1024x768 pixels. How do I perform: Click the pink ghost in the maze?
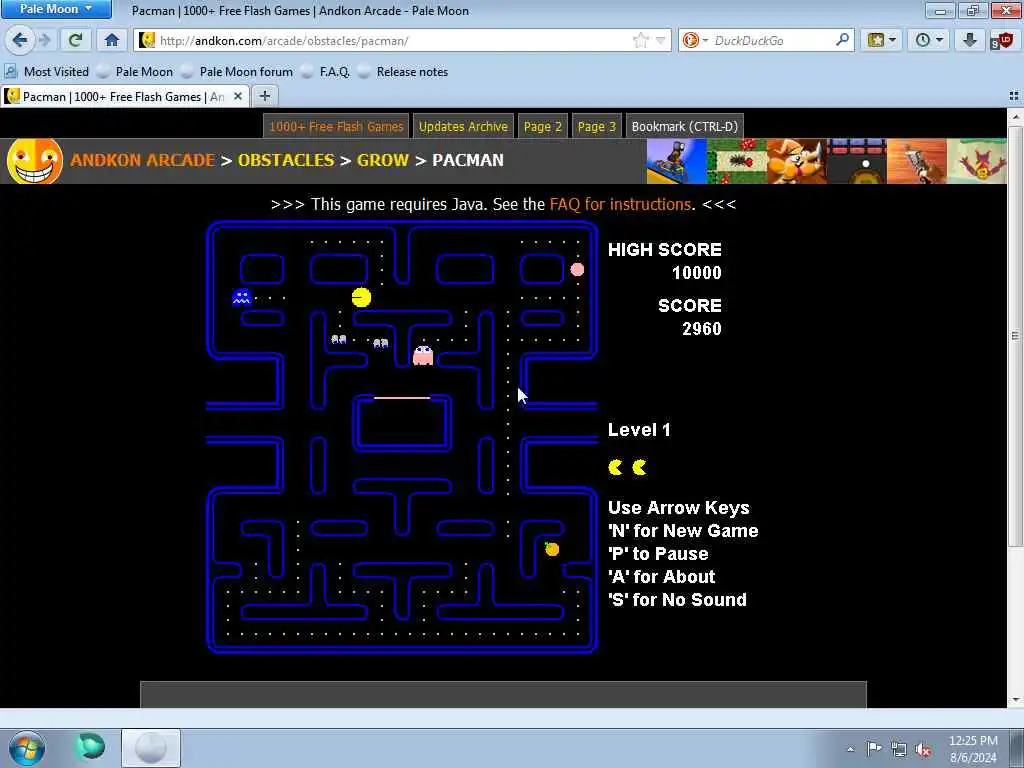(423, 356)
